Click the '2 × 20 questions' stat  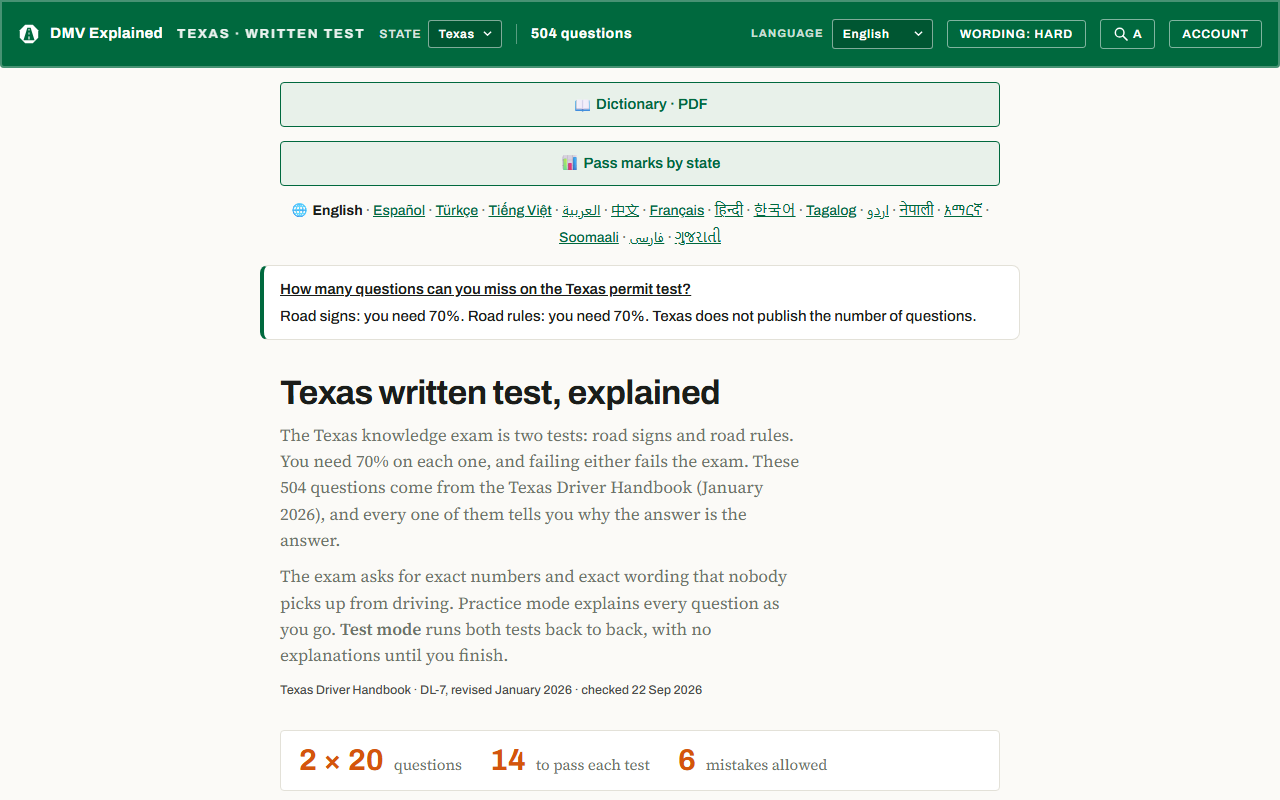pos(380,761)
